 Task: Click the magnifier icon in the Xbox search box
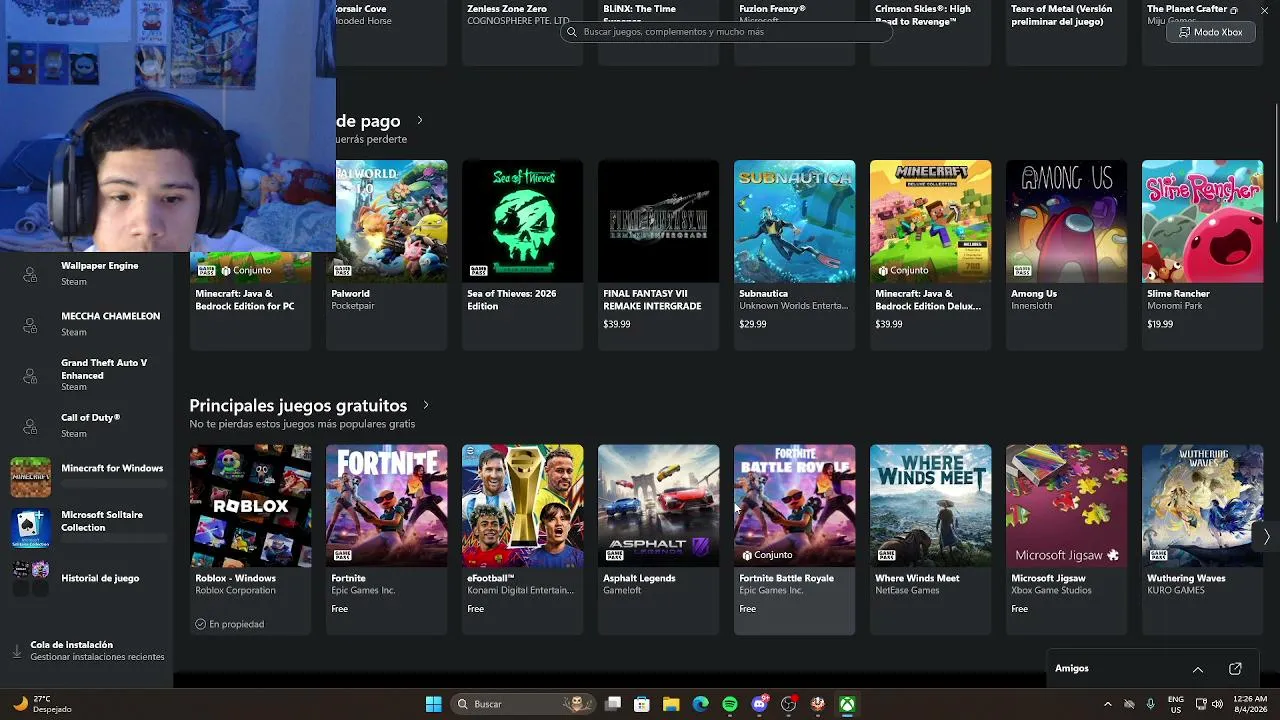tap(572, 32)
